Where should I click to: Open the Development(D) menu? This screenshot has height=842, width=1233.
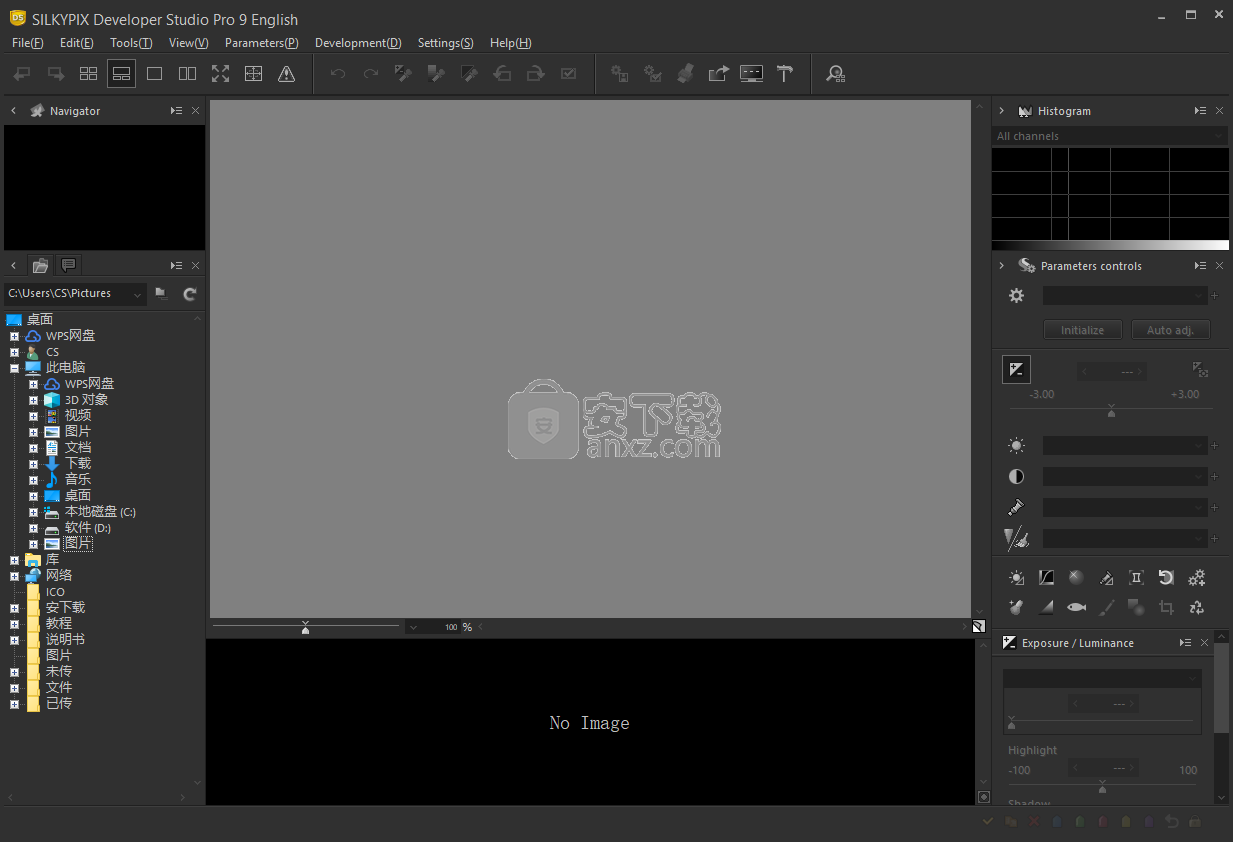[358, 43]
